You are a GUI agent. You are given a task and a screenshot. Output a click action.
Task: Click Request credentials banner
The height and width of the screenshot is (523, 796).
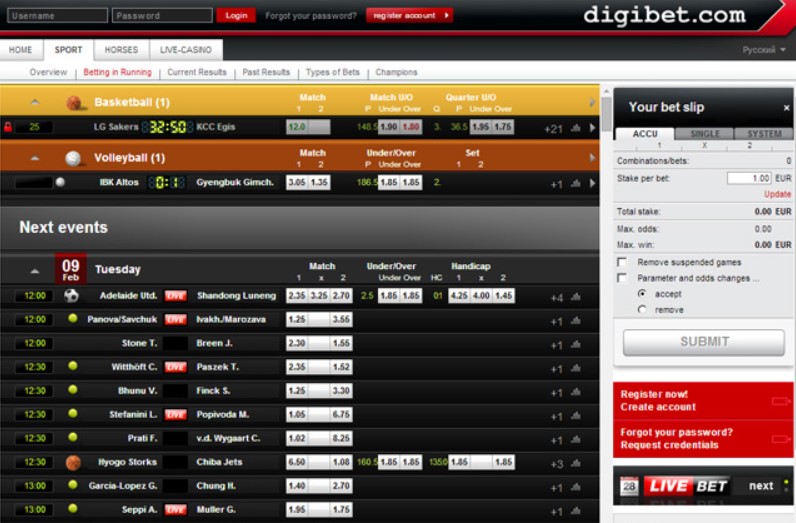pos(703,439)
